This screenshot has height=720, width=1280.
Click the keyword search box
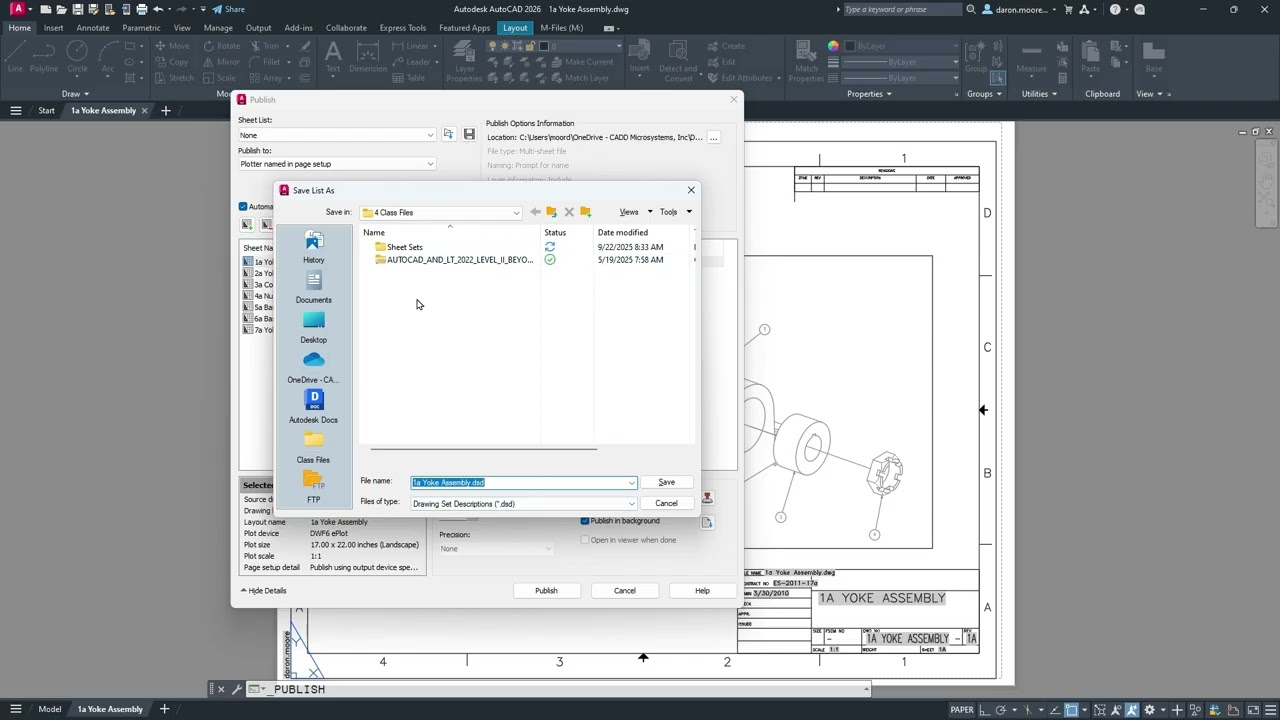click(904, 9)
